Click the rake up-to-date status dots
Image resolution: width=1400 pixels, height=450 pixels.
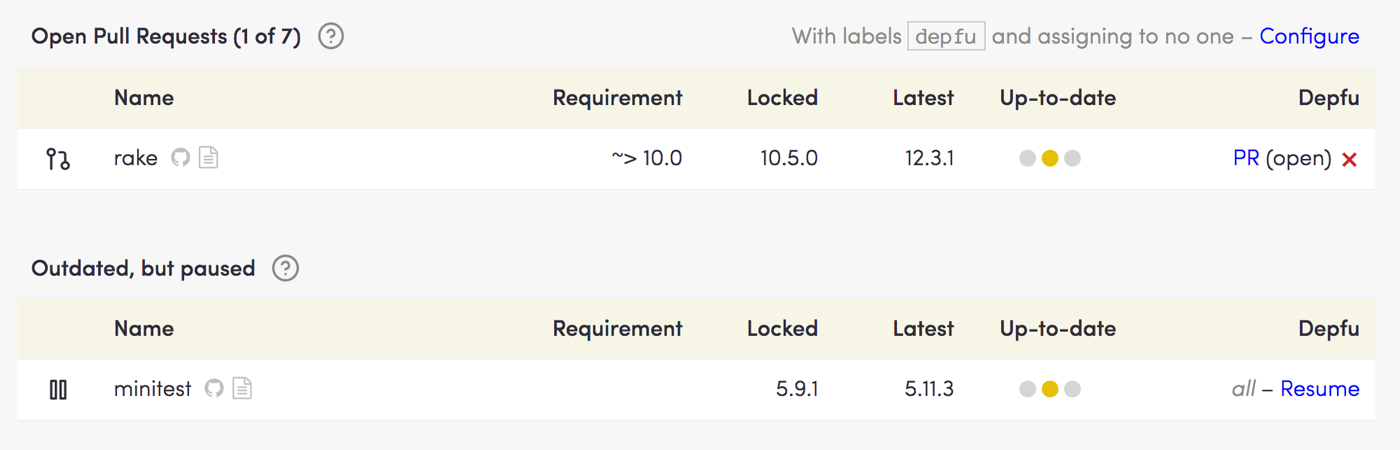(1050, 158)
